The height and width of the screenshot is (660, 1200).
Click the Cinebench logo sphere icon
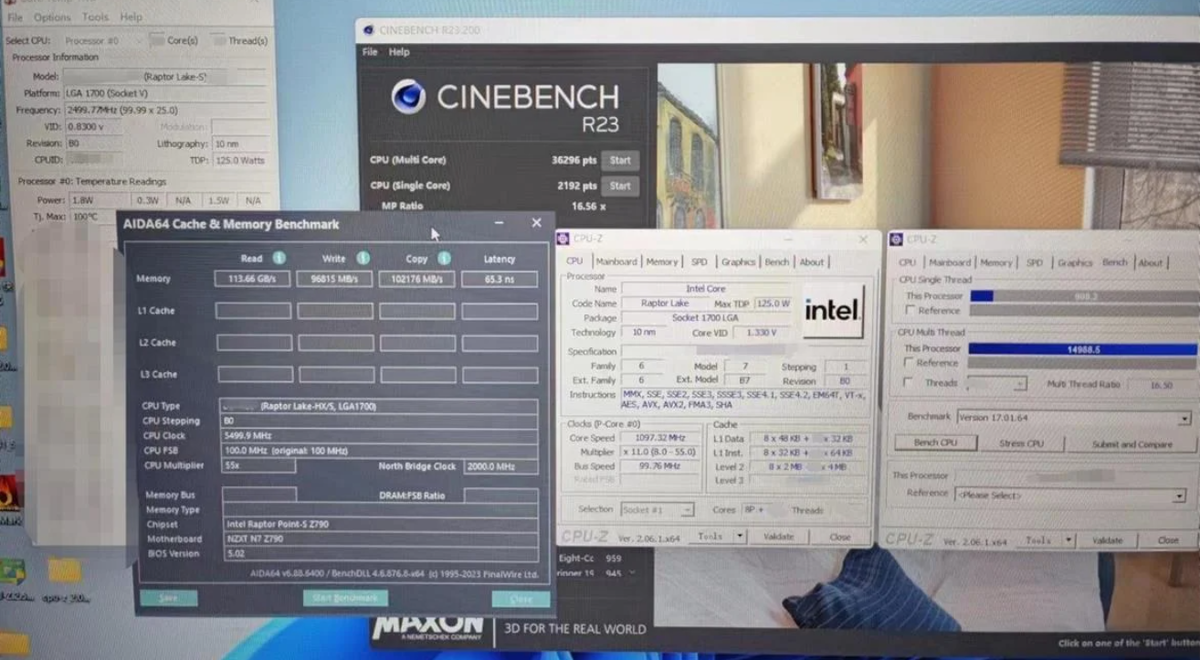pos(408,97)
